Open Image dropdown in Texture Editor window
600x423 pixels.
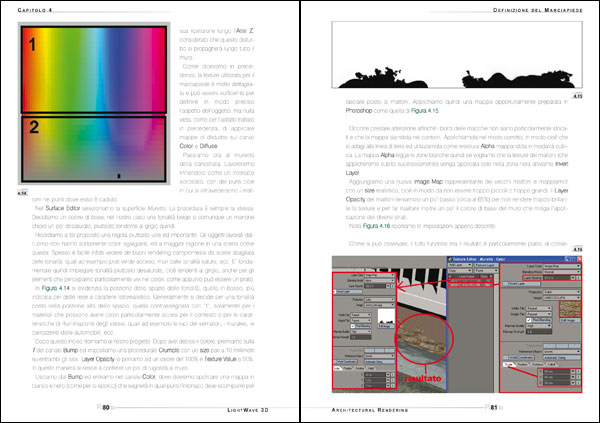[x=562, y=298]
